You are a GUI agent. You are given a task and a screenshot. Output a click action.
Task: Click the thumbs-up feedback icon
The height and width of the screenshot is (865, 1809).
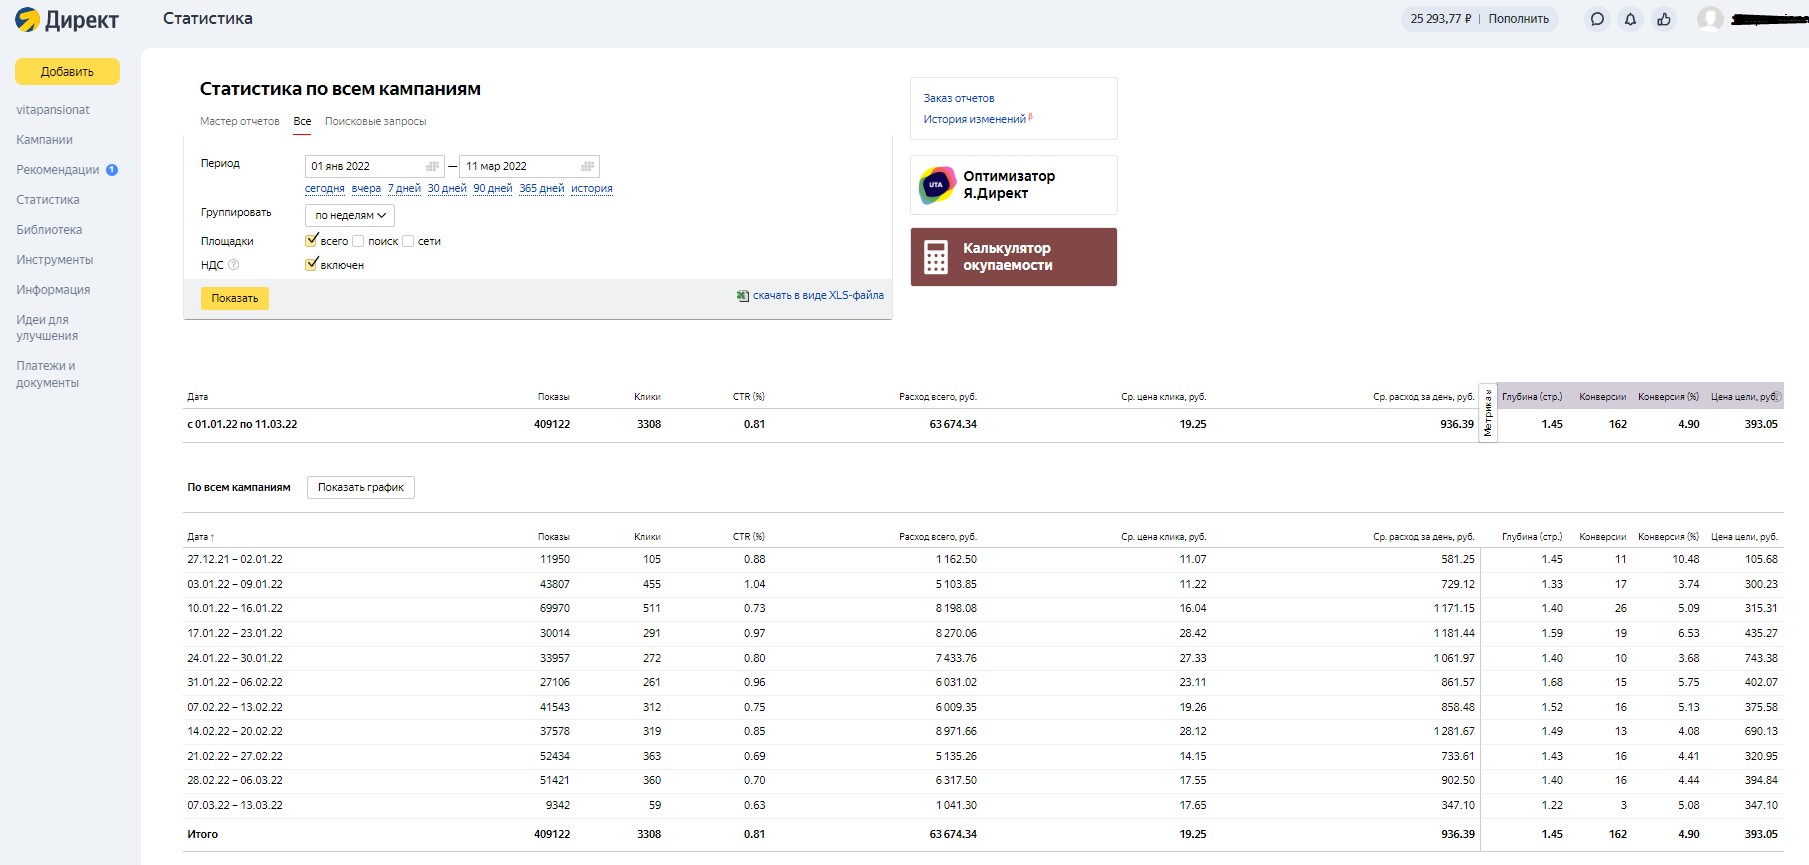(1664, 19)
